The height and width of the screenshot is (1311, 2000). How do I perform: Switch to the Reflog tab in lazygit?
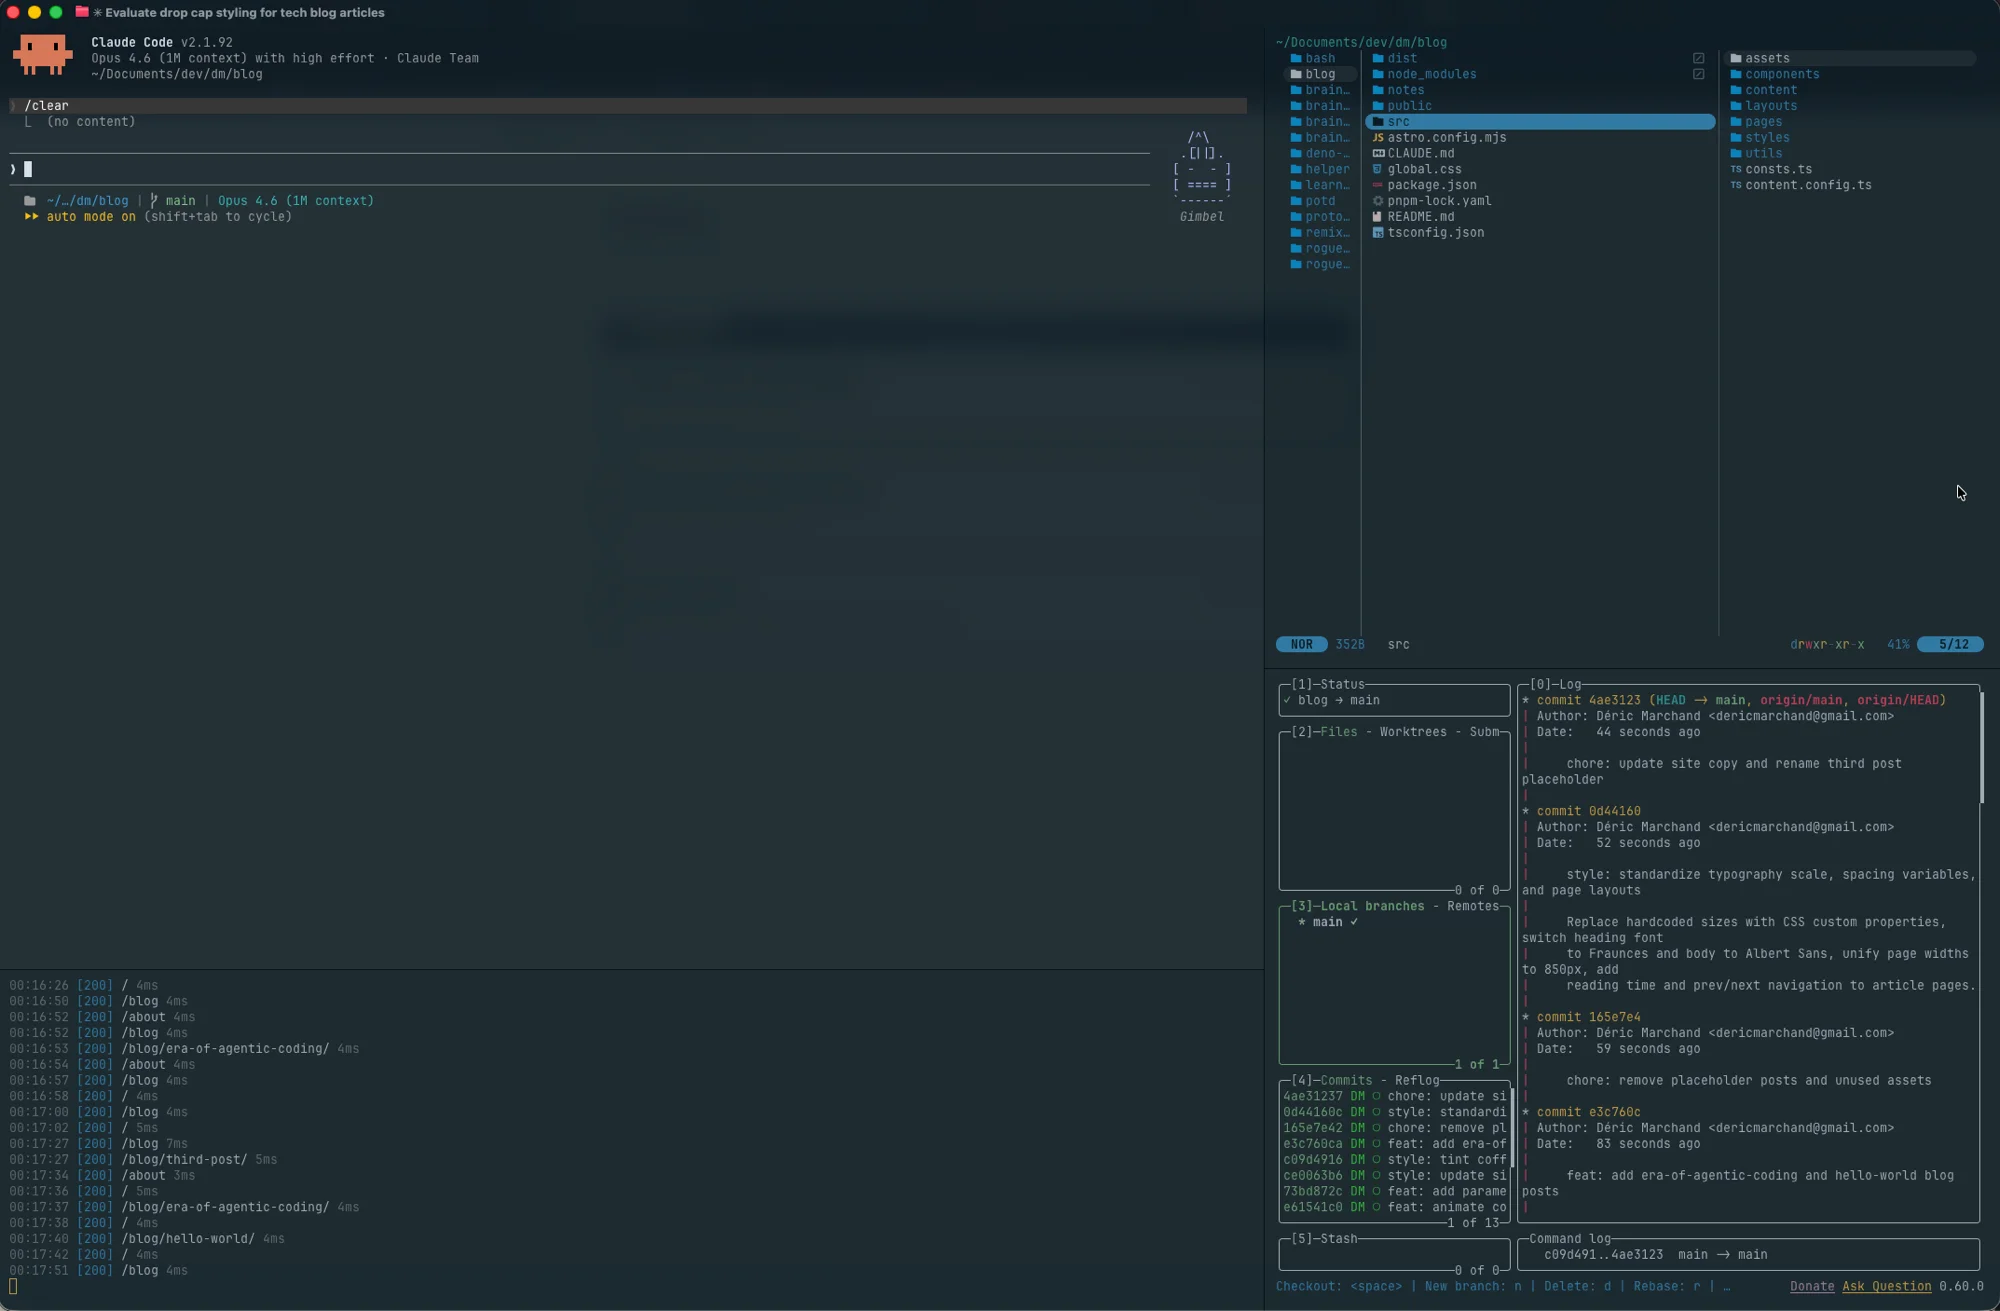(1416, 1081)
